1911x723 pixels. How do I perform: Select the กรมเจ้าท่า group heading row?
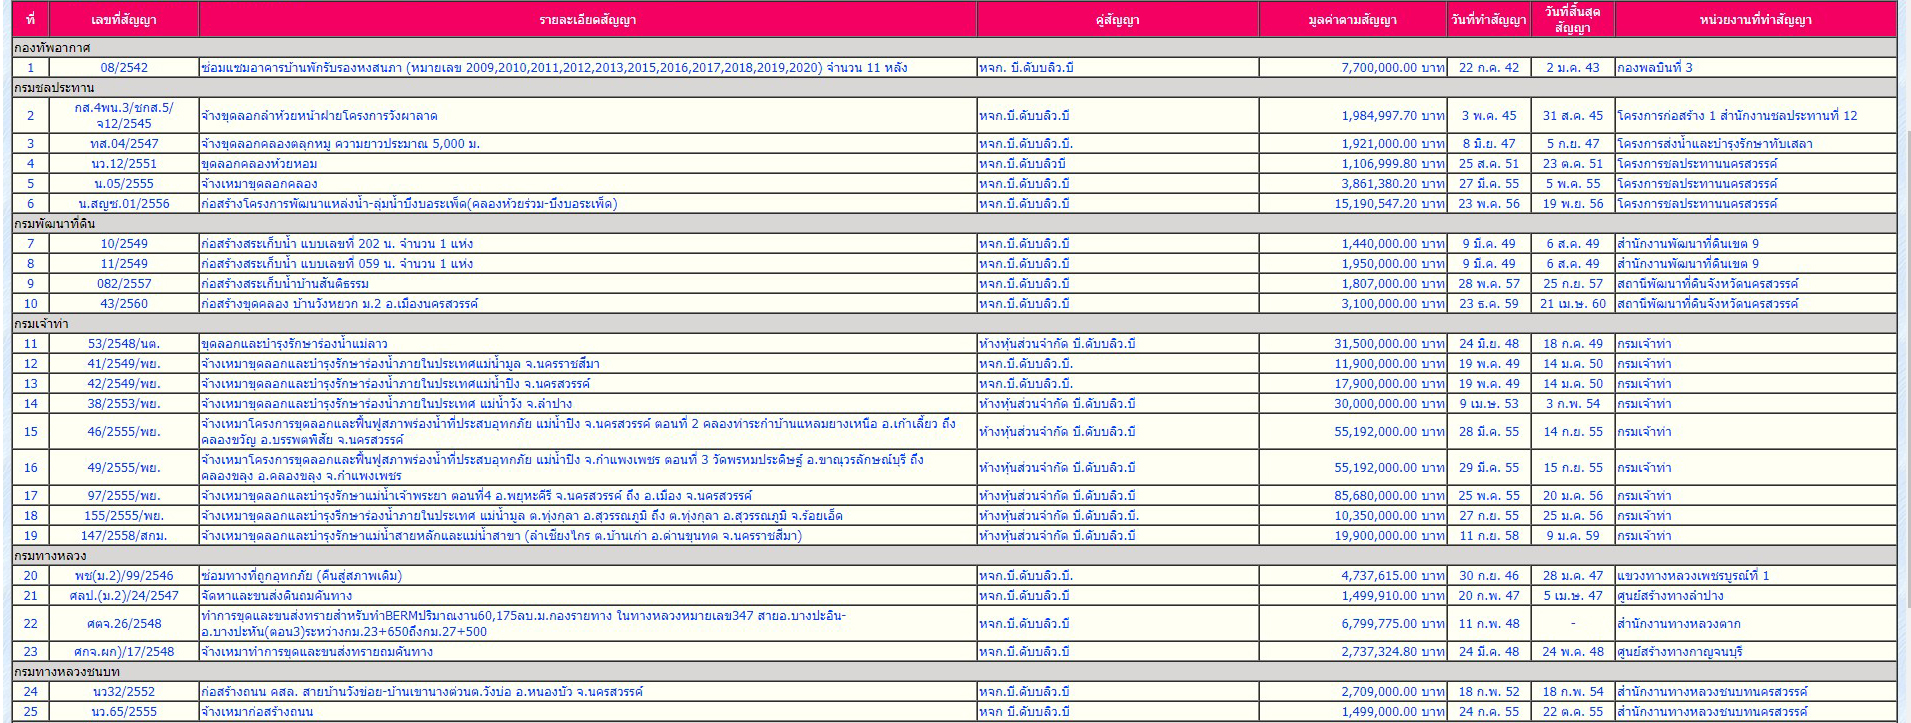42,324
